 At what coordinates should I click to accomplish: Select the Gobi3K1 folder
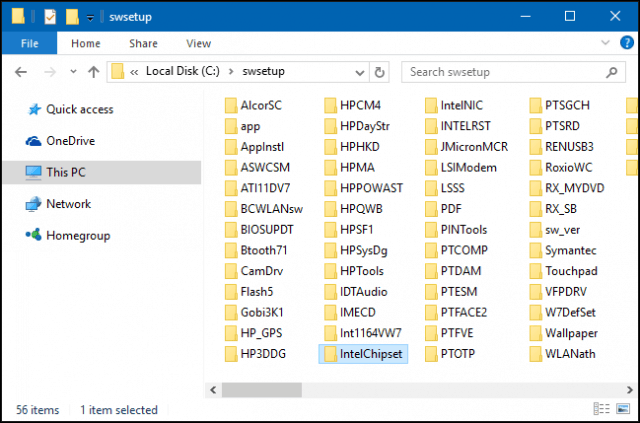pyautogui.click(x=254, y=312)
